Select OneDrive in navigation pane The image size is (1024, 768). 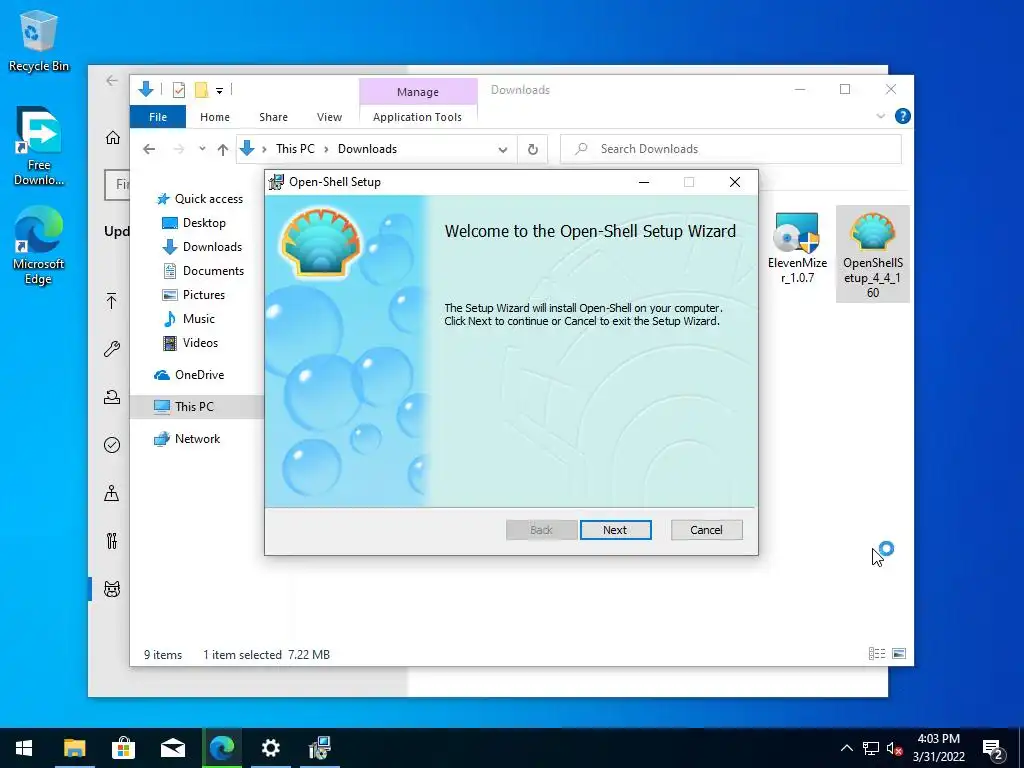click(x=189, y=375)
